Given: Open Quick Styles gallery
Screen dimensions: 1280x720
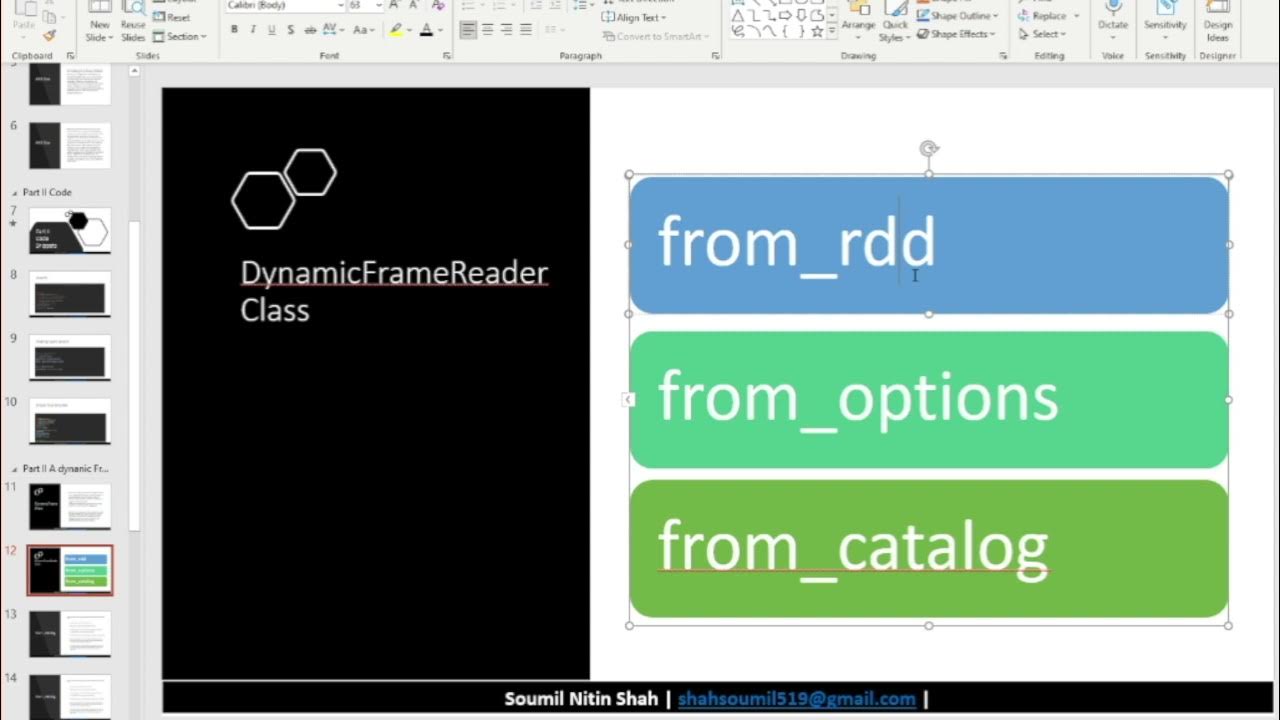Looking at the screenshot, I should [895, 22].
